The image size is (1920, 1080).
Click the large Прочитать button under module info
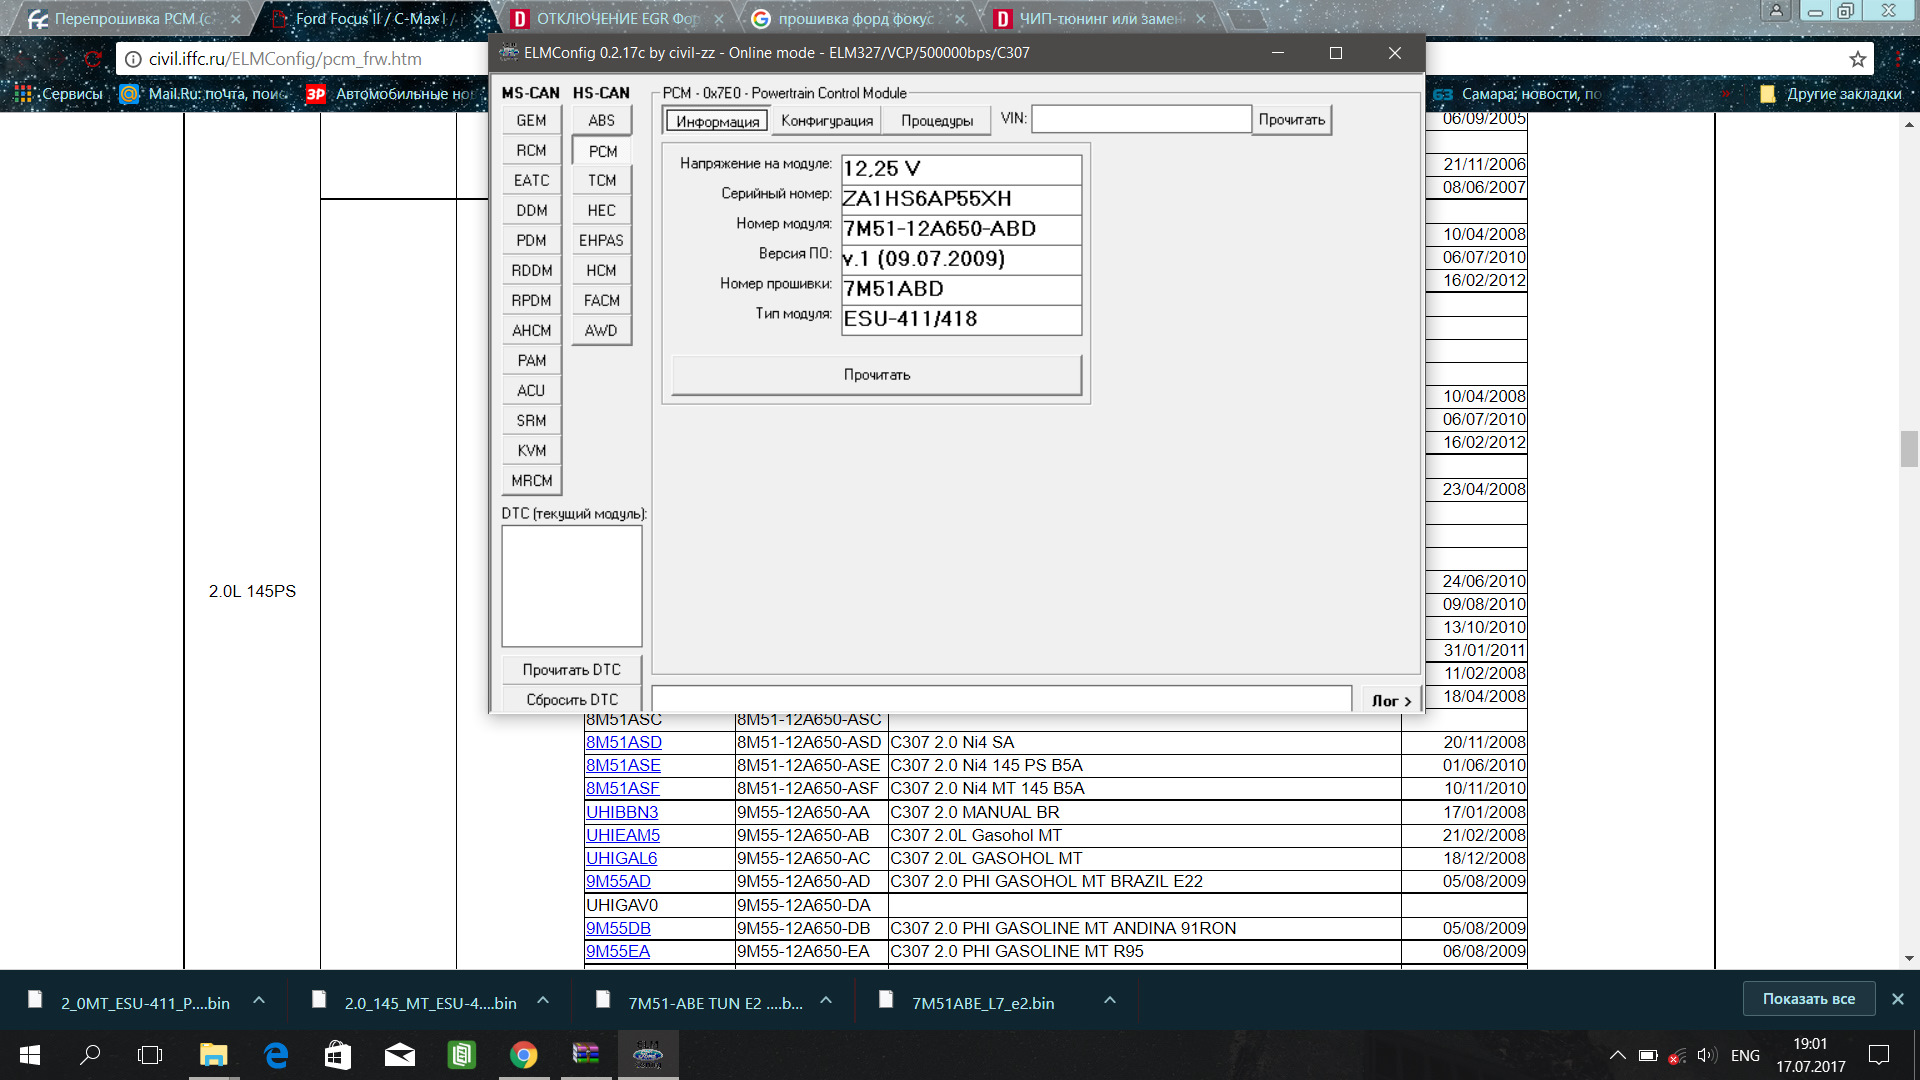click(x=876, y=375)
